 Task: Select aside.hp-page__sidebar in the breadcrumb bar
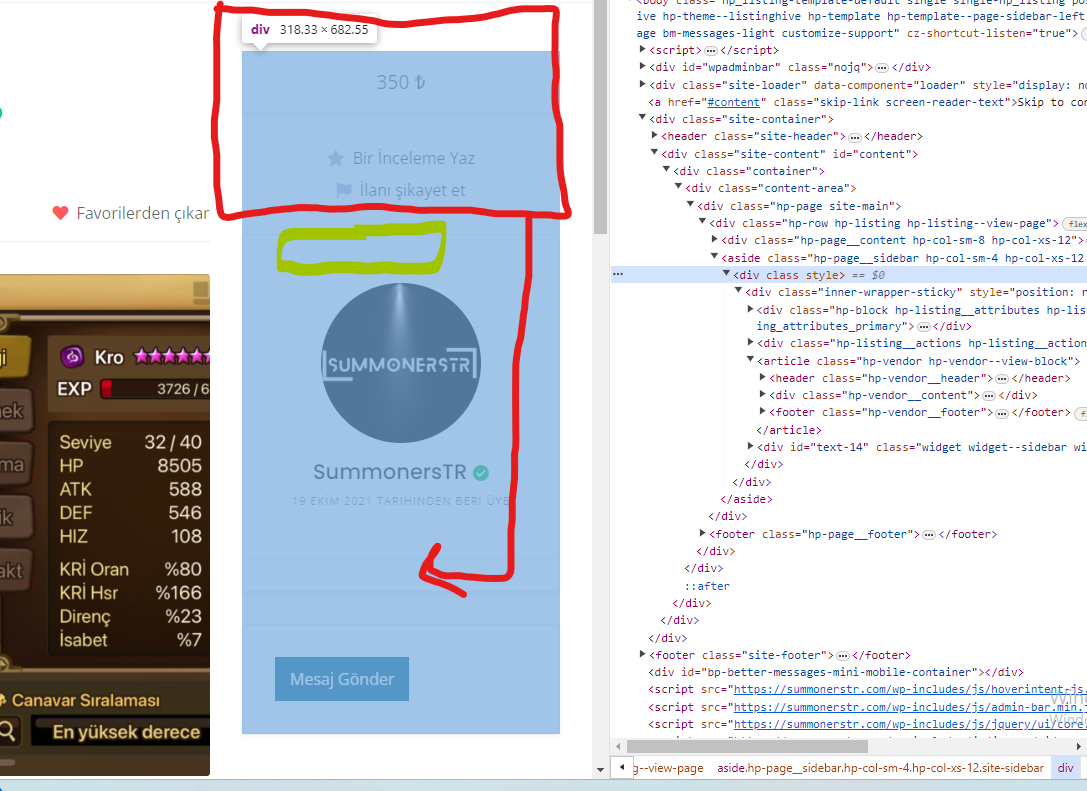click(x=880, y=767)
